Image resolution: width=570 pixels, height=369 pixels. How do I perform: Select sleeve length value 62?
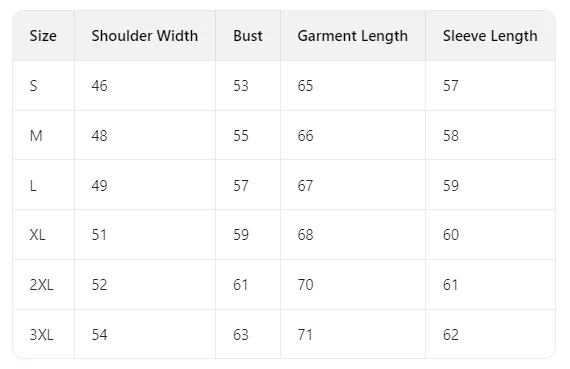(451, 335)
